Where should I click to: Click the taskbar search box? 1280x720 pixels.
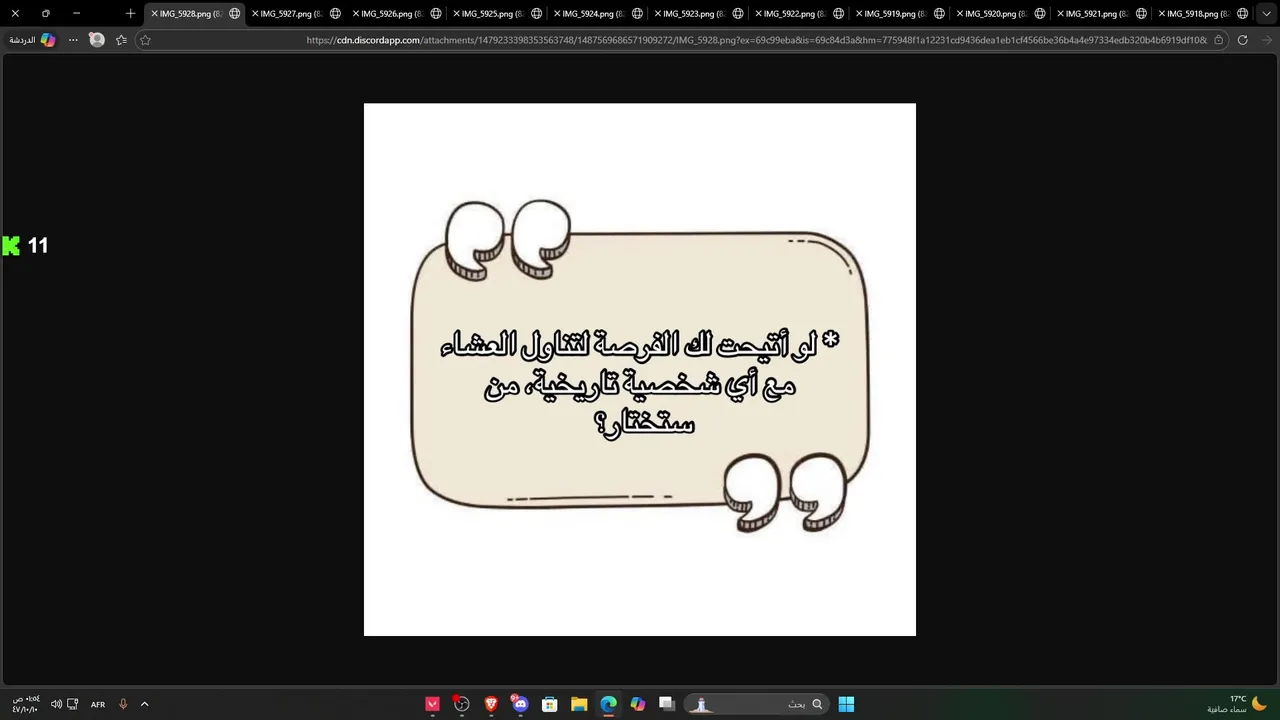coord(756,704)
